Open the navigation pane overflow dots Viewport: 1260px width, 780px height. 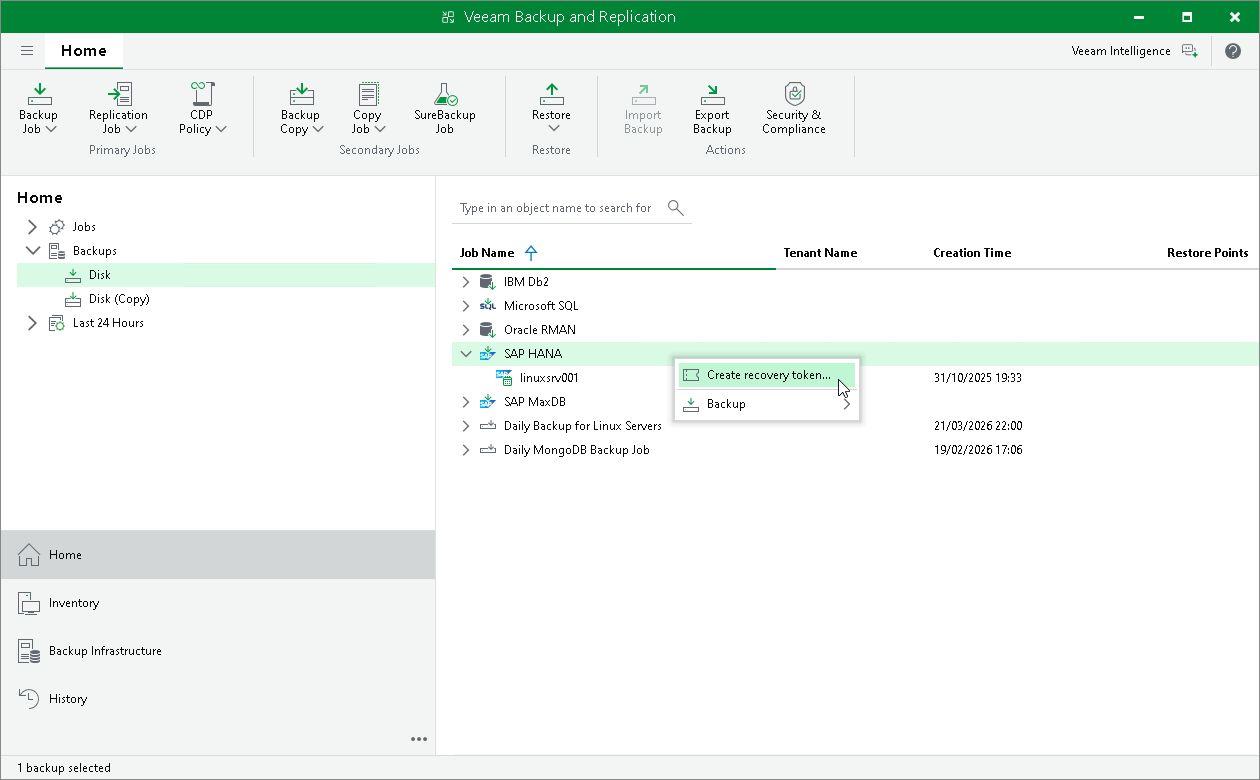(419, 739)
